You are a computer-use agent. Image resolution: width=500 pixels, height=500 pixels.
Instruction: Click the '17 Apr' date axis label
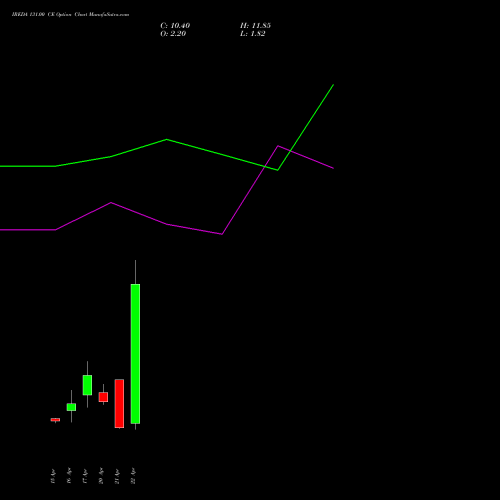point(85,476)
